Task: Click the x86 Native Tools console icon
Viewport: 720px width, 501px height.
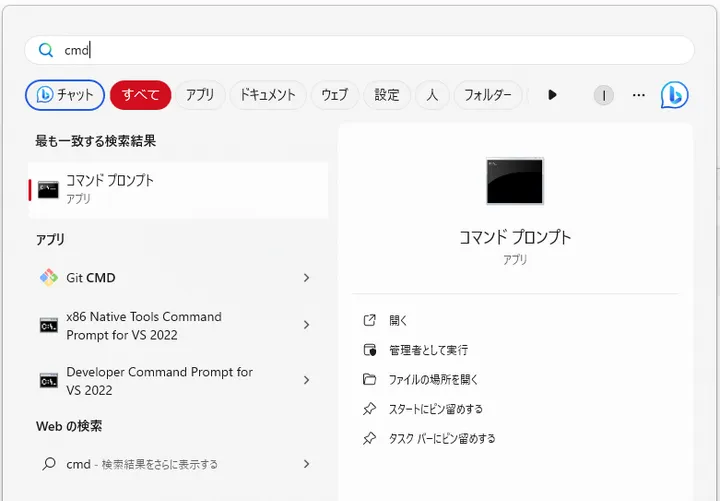Action: (48, 325)
